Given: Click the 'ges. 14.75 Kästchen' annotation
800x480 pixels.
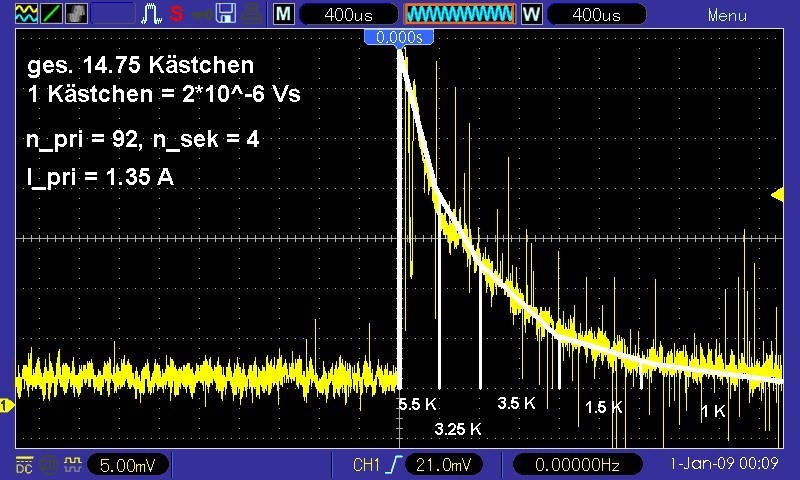Looking at the screenshot, I should pos(140,65).
